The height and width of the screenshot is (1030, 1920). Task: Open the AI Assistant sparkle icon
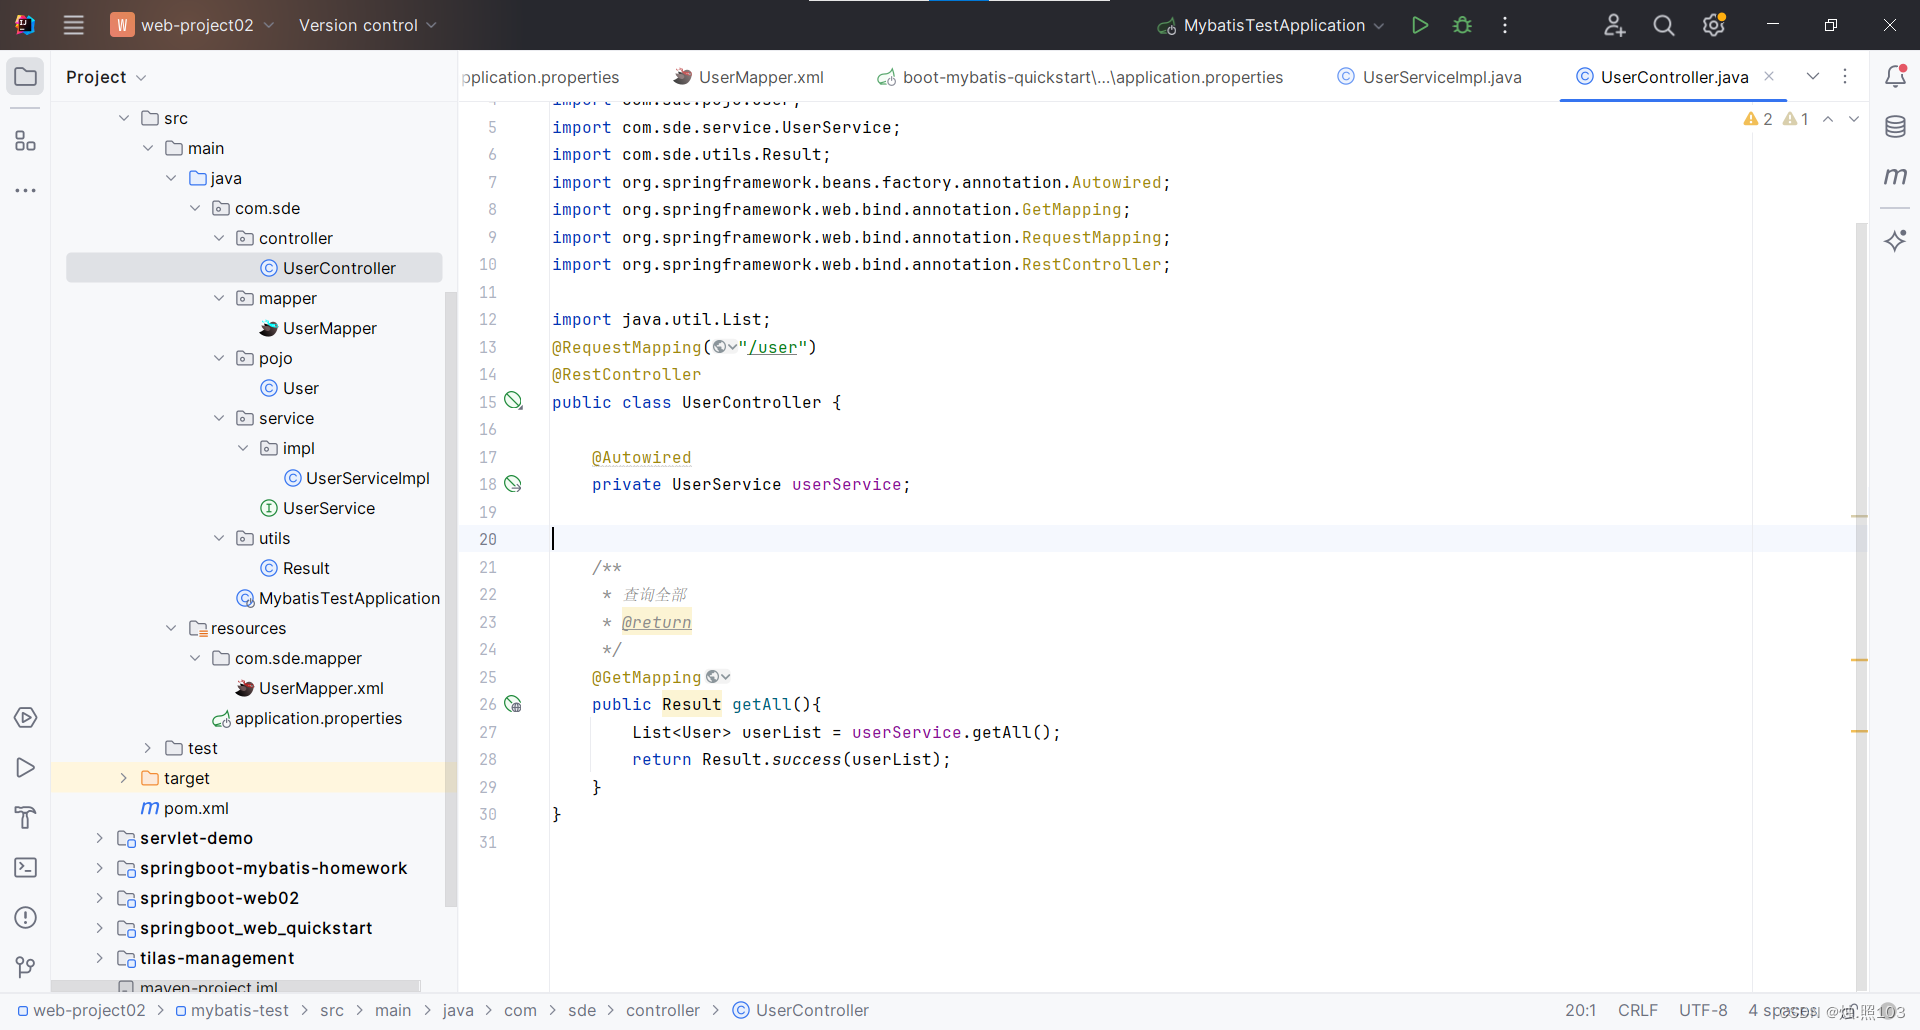pyautogui.click(x=1895, y=240)
